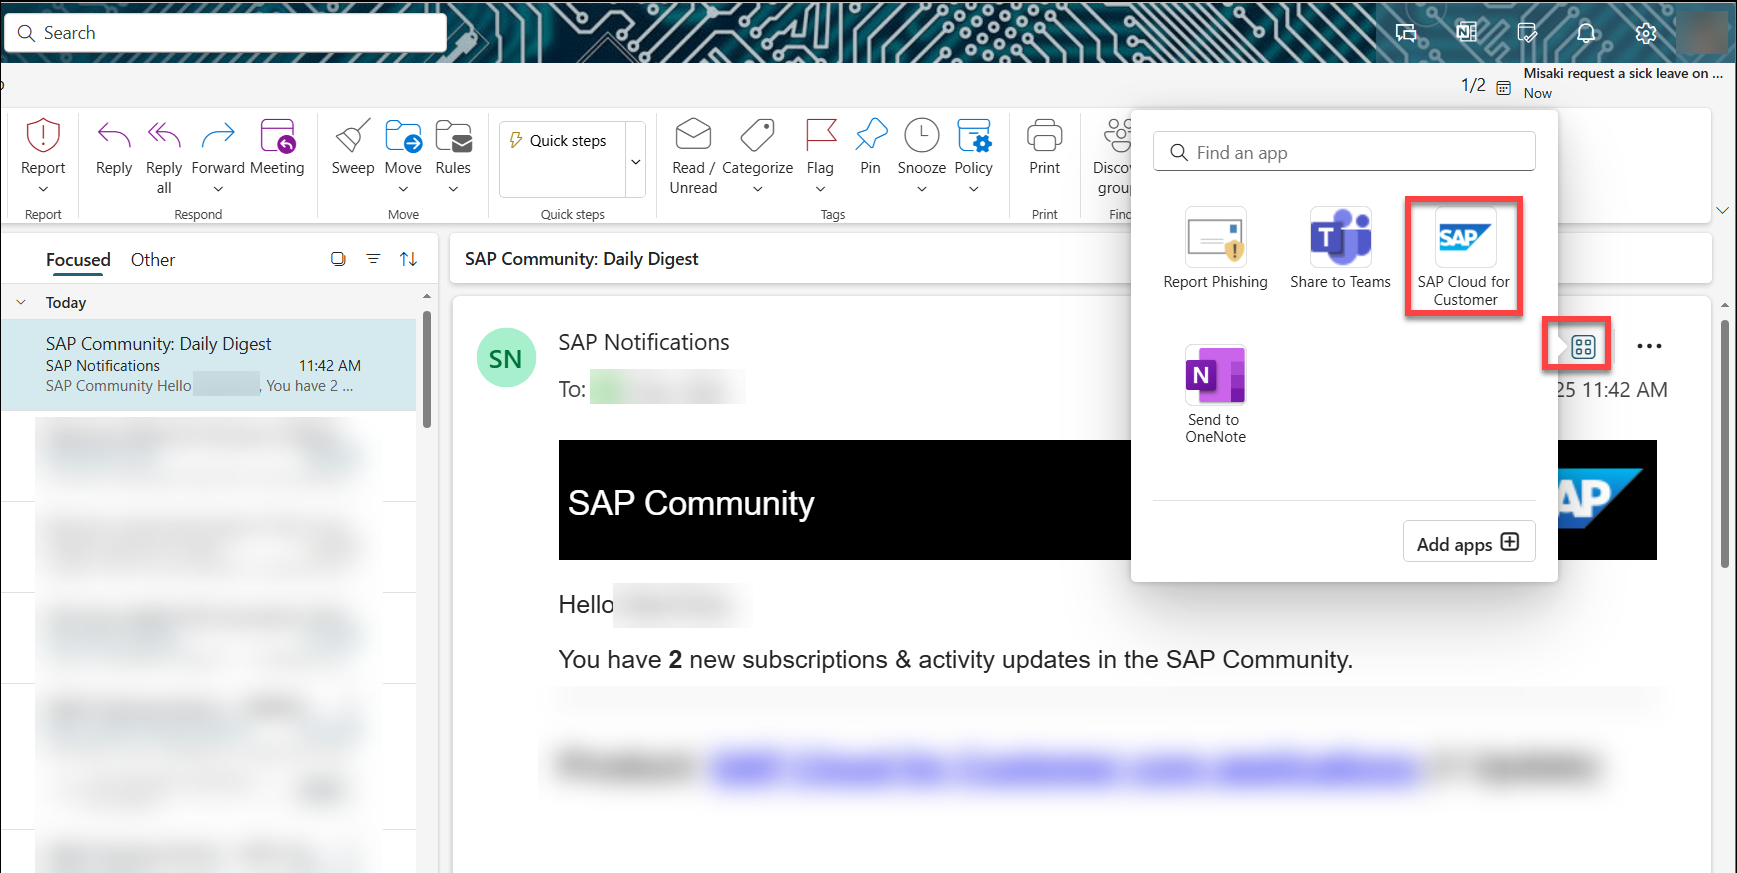Viewport: 1737px width, 873px height.
Task: Click the SN sender avatar
Action: coord(506,358)
